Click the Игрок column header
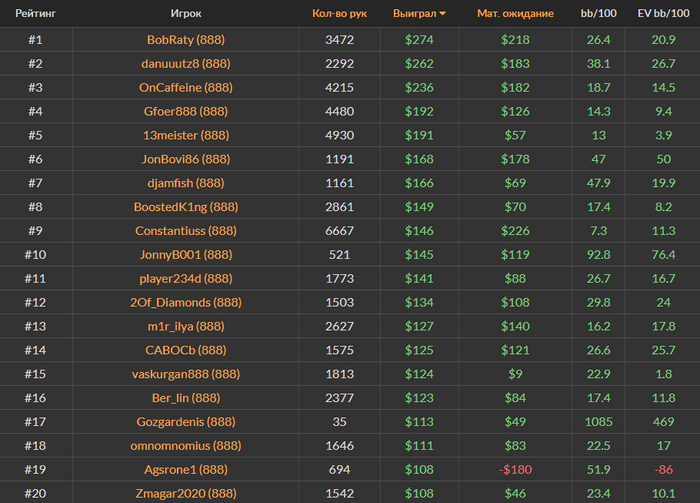 tap(187, 14)
